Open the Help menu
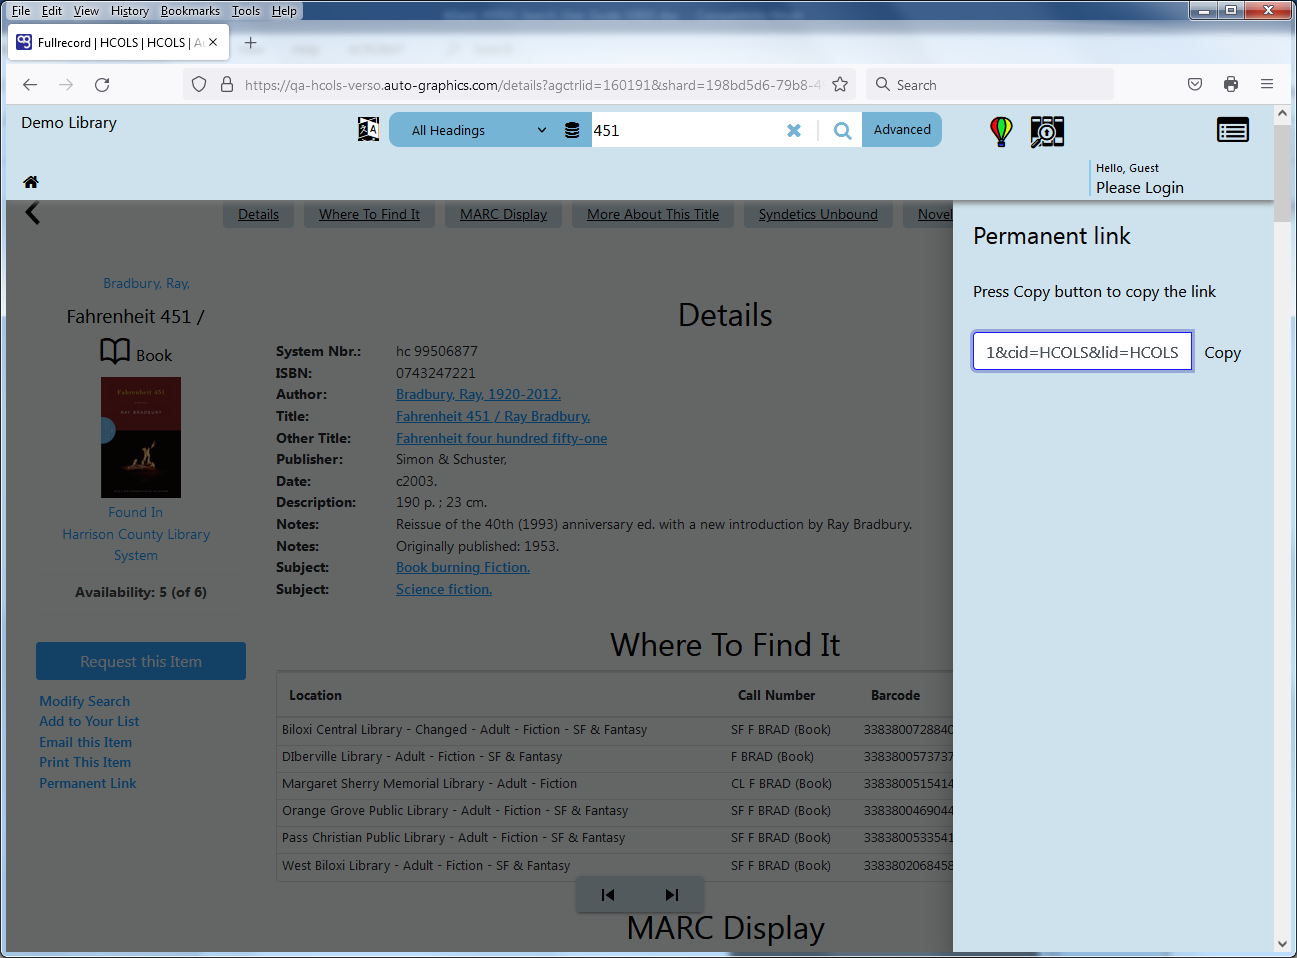 pos(284,11)
